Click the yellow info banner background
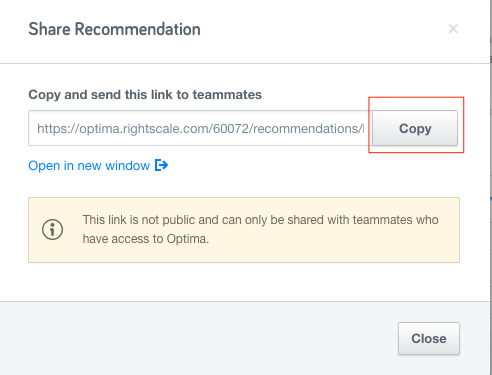 (x=244, y=230)
